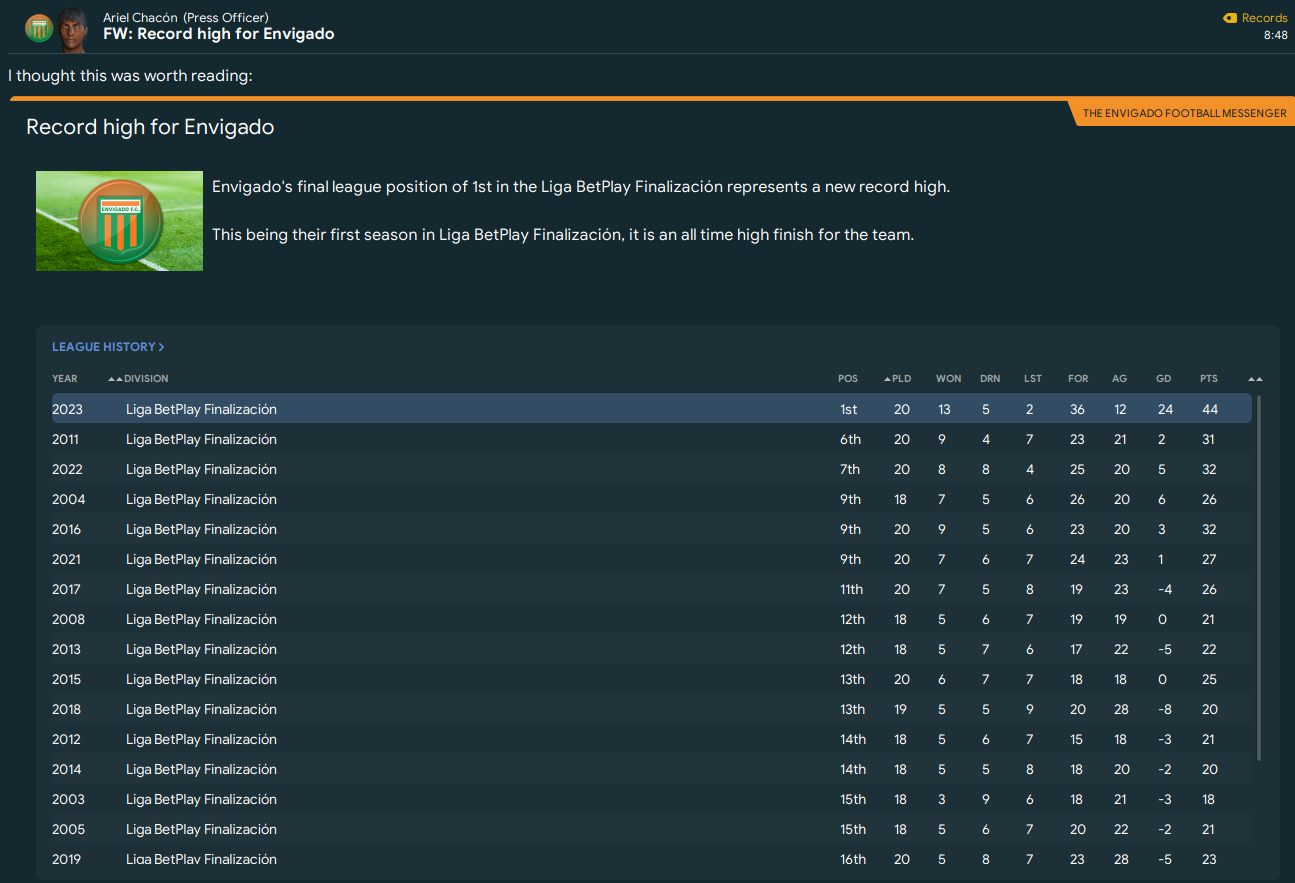Click the sort arrow beside the PLD header

[887, 379]
